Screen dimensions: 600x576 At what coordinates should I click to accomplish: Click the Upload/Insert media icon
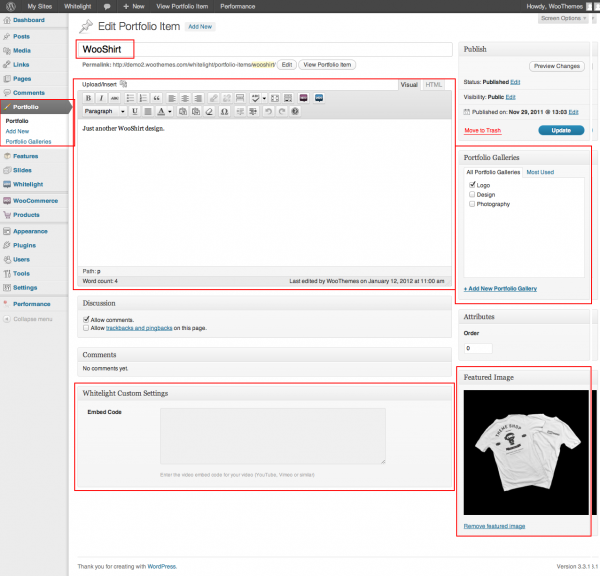tap(123, 84)
